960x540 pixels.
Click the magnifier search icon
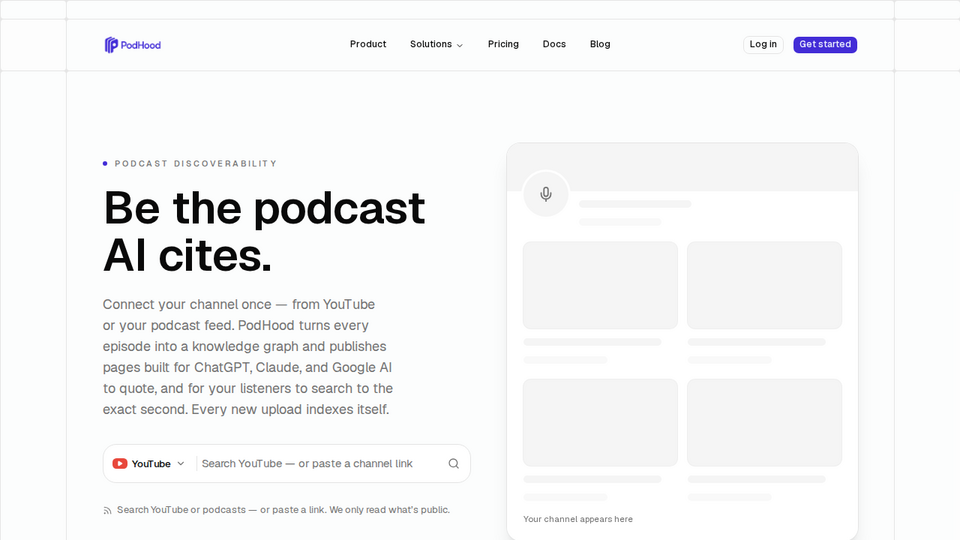tap(454, 463)
